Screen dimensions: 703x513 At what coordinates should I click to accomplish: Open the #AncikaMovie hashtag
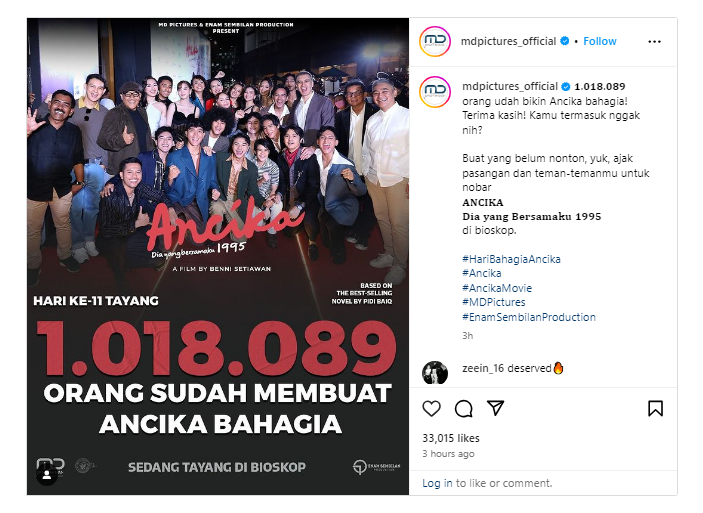[497, 288]
